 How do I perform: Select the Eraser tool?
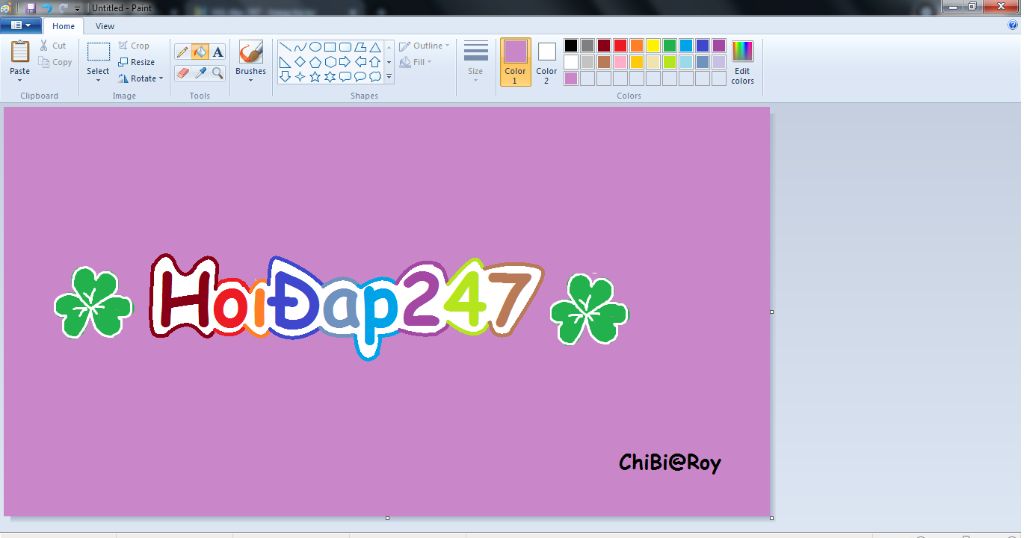183,72
